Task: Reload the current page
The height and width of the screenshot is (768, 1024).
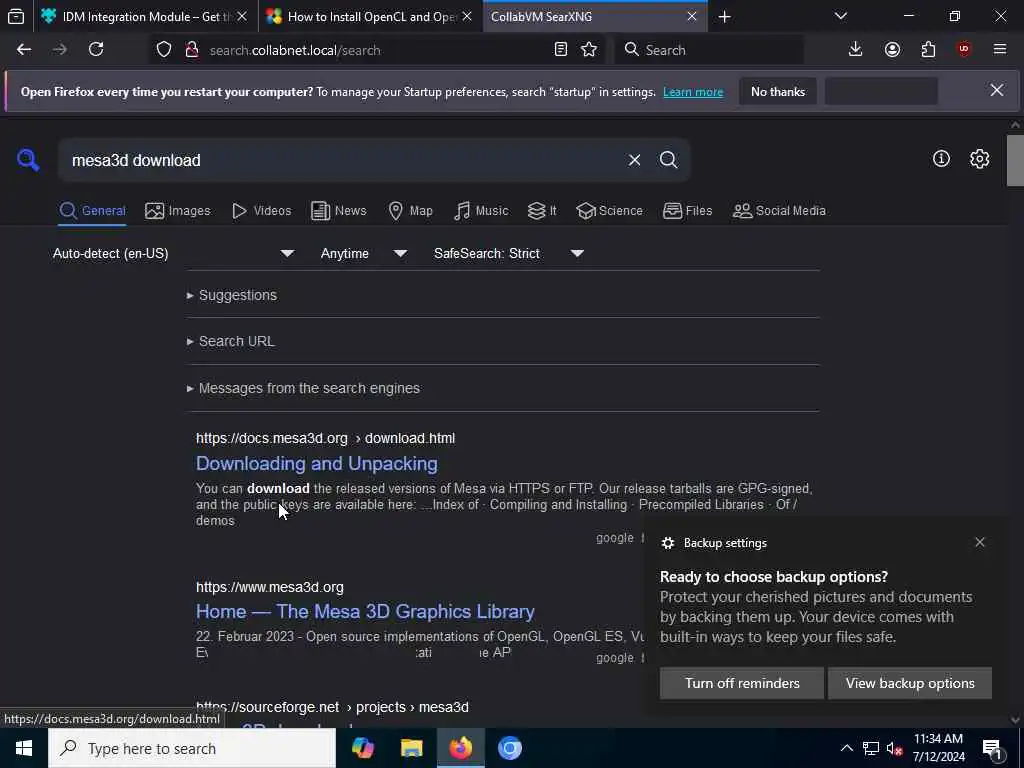Action: (x=96, y=50)
